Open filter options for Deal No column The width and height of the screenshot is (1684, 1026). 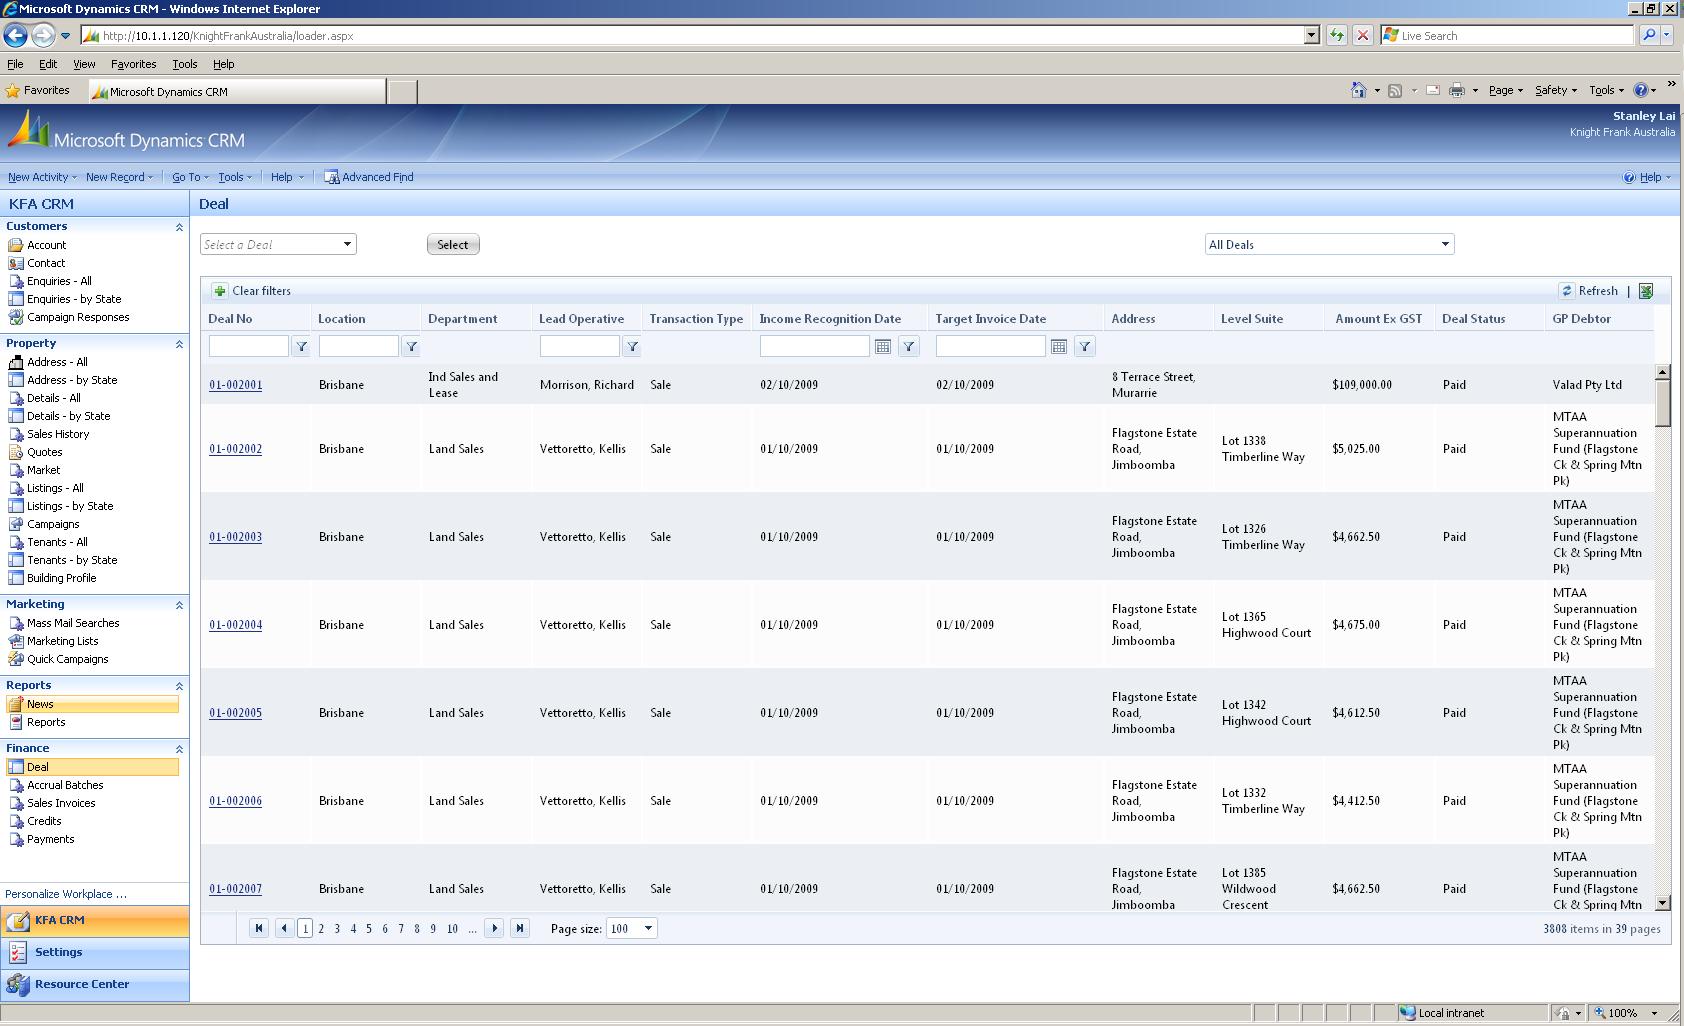point(301,346)
